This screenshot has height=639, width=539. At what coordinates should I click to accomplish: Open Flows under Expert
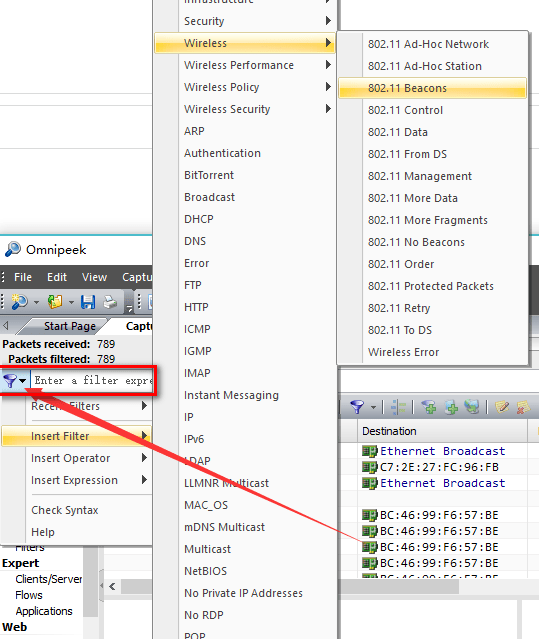click(x=29, y=595)
